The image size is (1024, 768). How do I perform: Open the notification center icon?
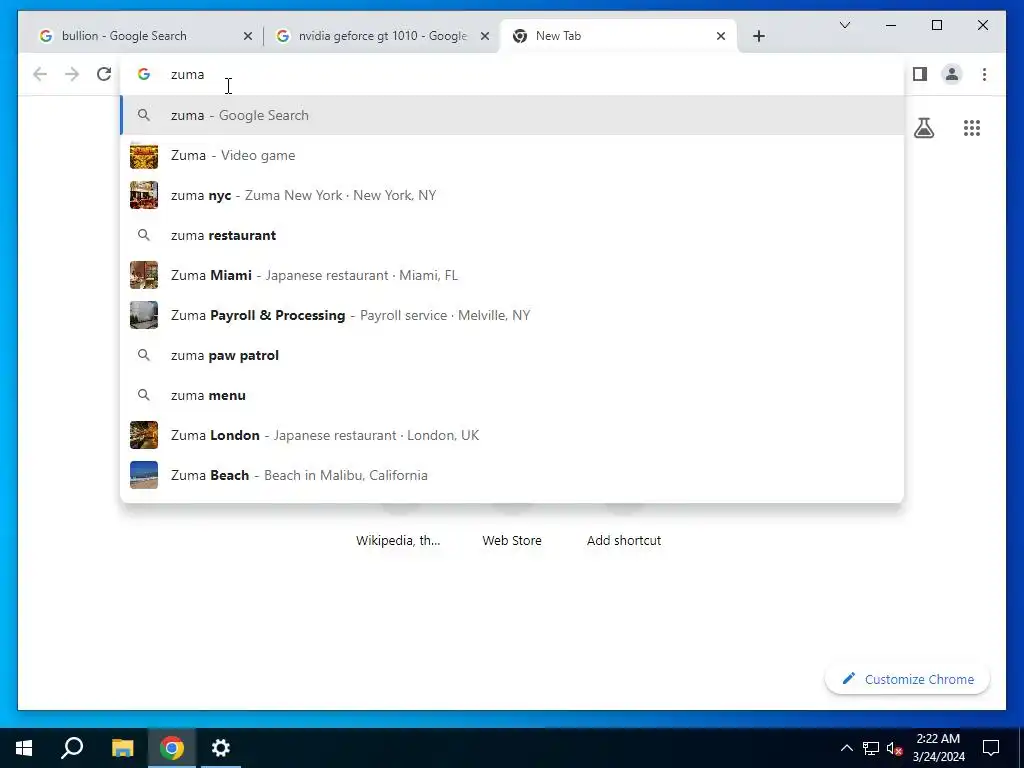tap(991, 748)
